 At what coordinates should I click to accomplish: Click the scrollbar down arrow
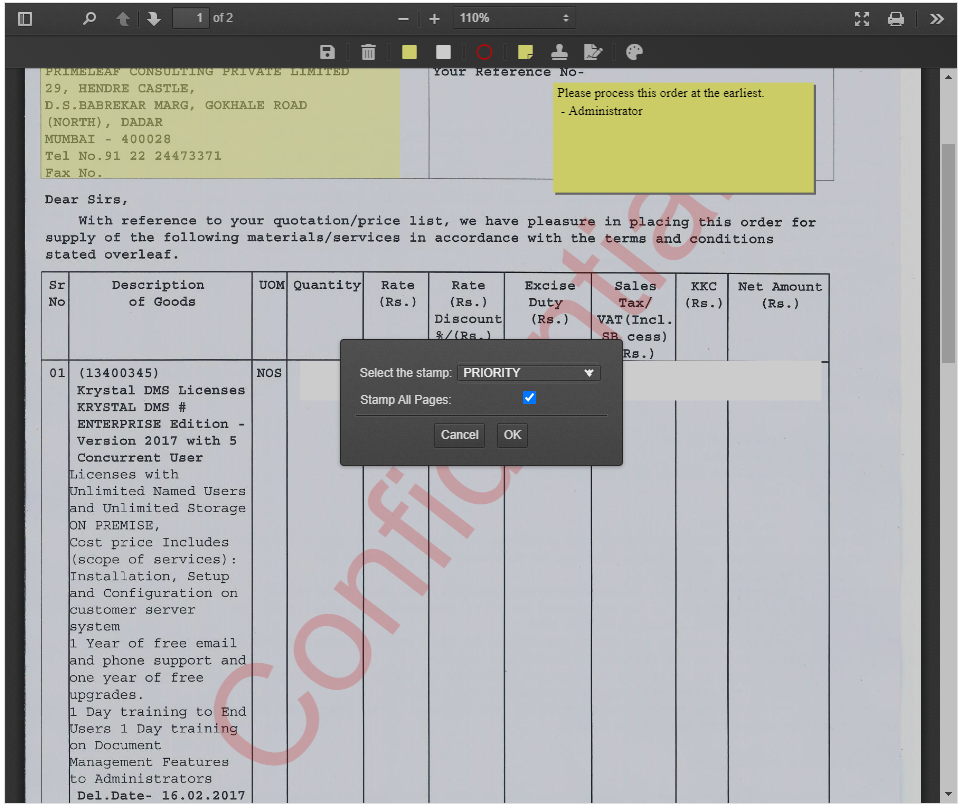pyautogui.click(x=949, y=795)
